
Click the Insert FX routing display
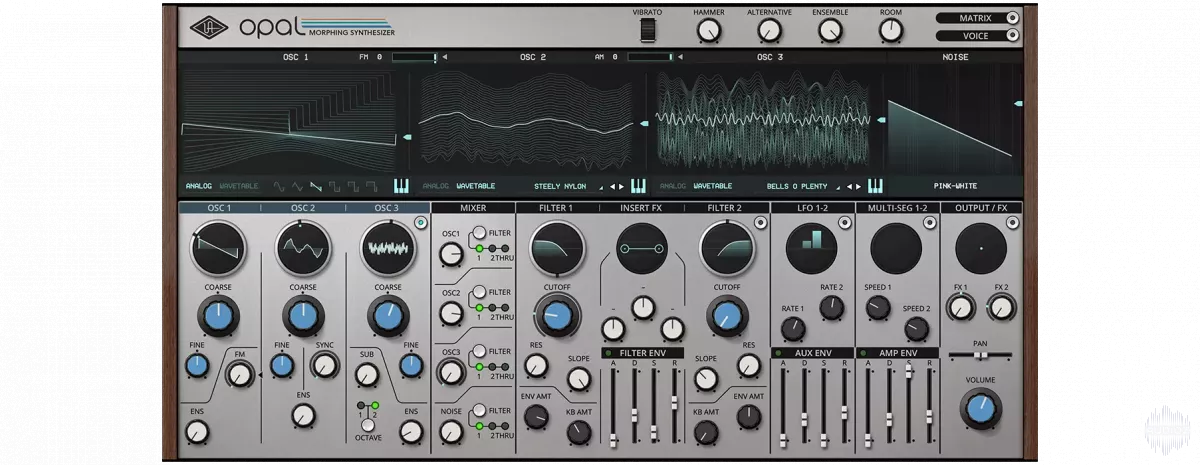point(642,249)
